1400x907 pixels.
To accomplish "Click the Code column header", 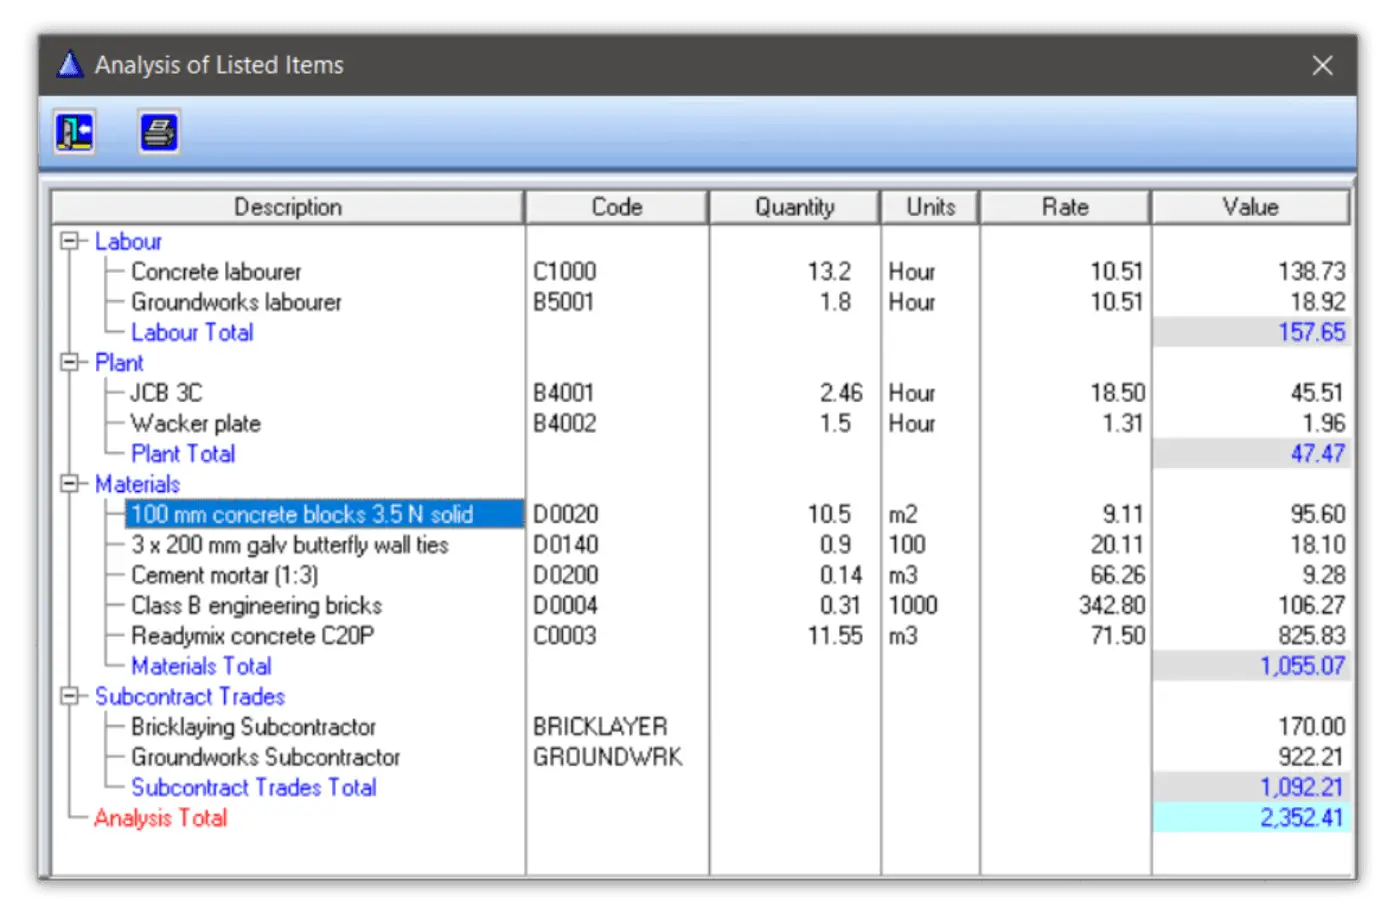I will (x=617, y=207).
